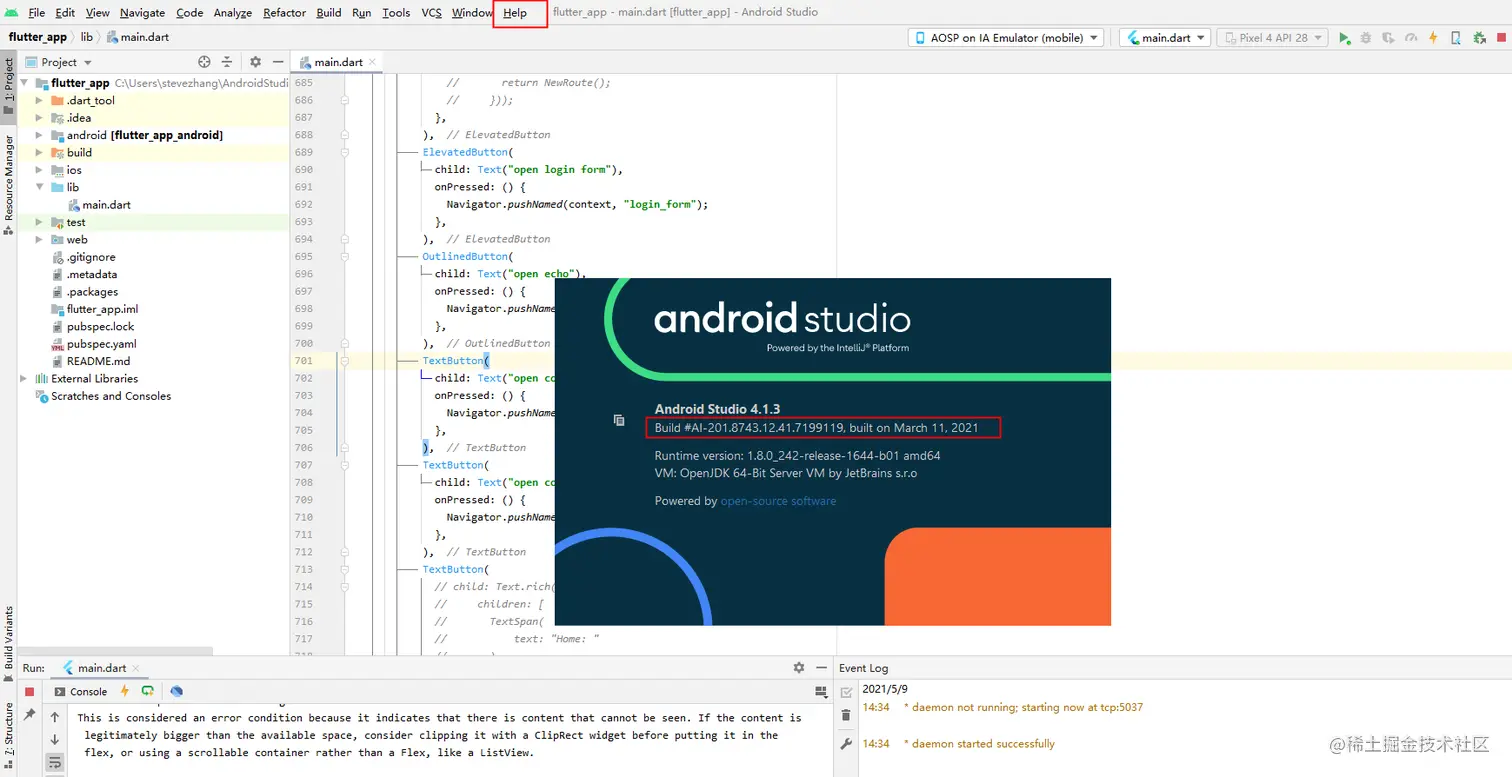
Task: Open Project panel gear settings
Action: pyautogui.click(x=255, y=62)
